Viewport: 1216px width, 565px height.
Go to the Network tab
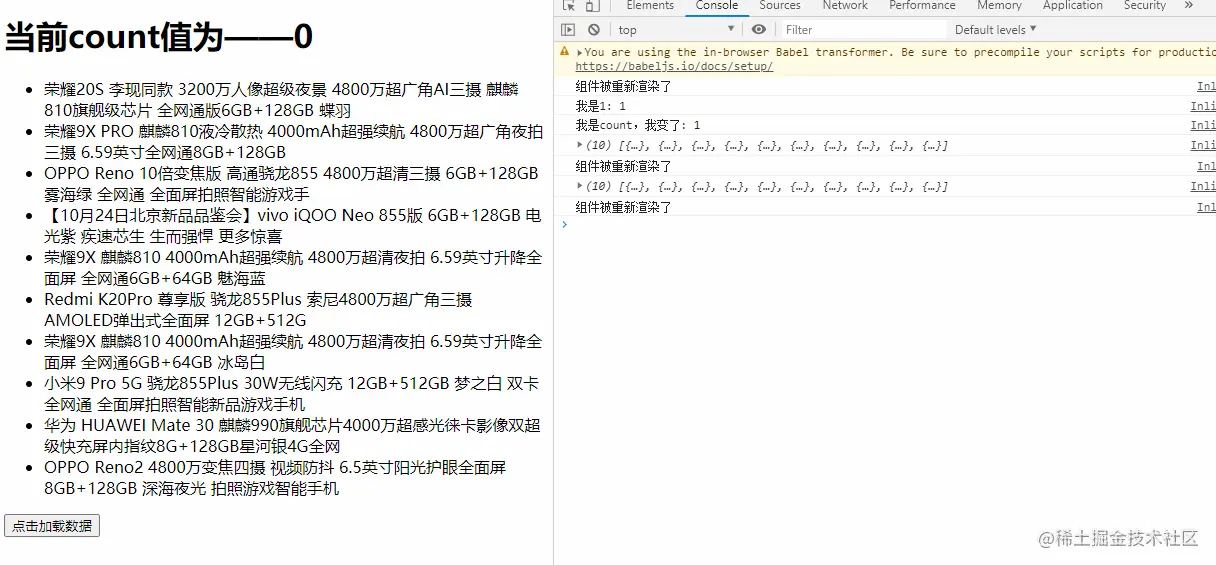click(845, 6)
